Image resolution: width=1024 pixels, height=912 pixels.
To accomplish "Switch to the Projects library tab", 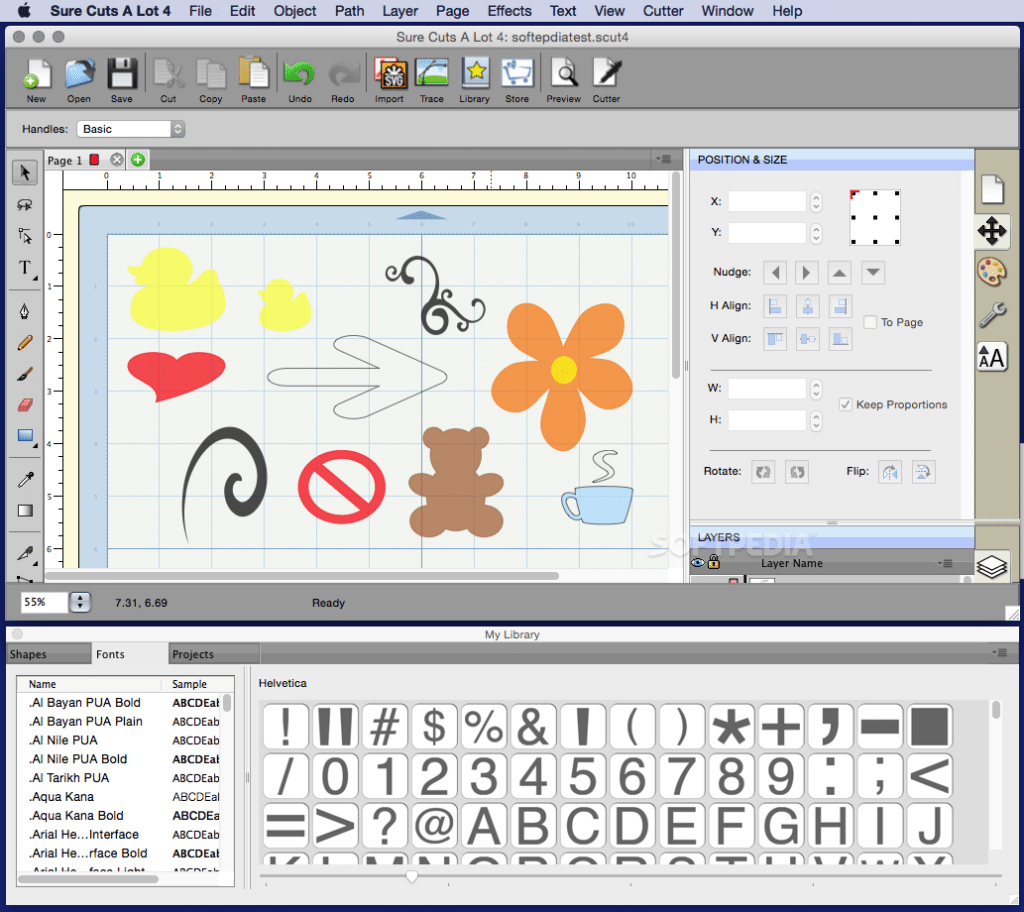I will click(x=214, y=654).
